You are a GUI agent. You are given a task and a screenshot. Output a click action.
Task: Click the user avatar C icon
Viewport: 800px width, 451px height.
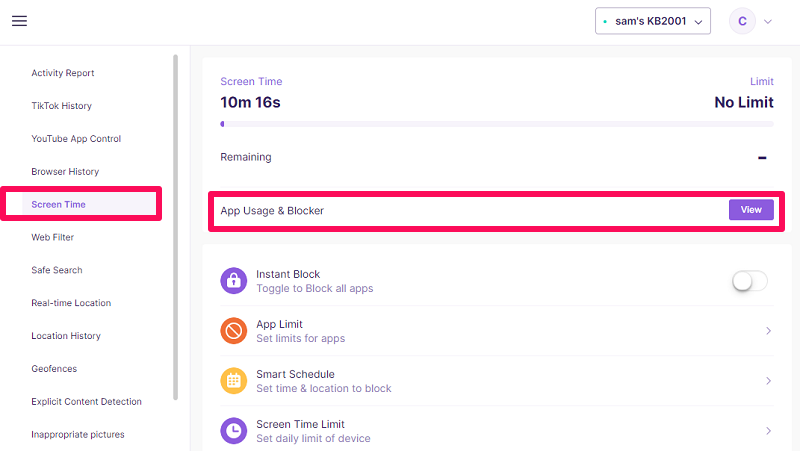pyautogui.click(x=742, y=21)
